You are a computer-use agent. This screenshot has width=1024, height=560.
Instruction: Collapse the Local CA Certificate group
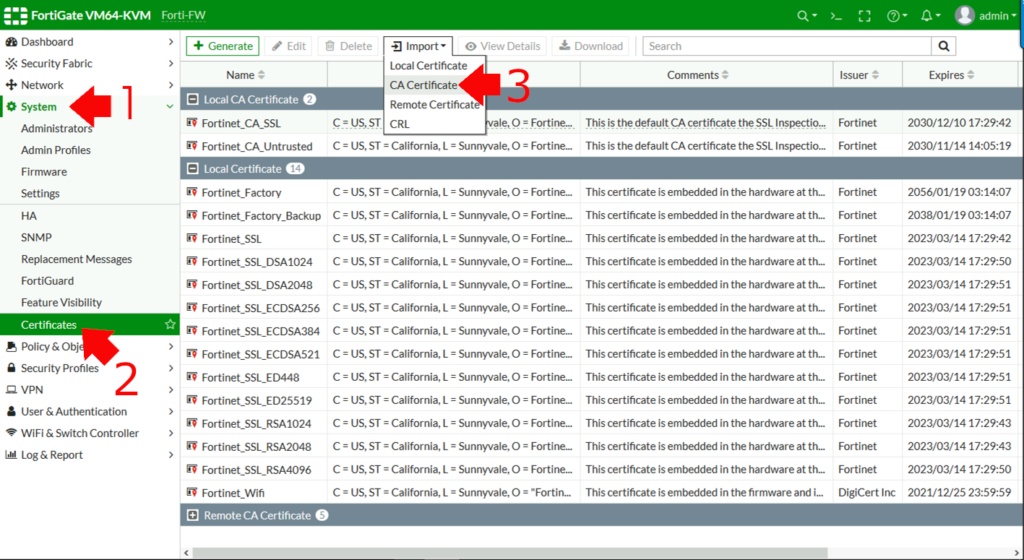[193, 99]
